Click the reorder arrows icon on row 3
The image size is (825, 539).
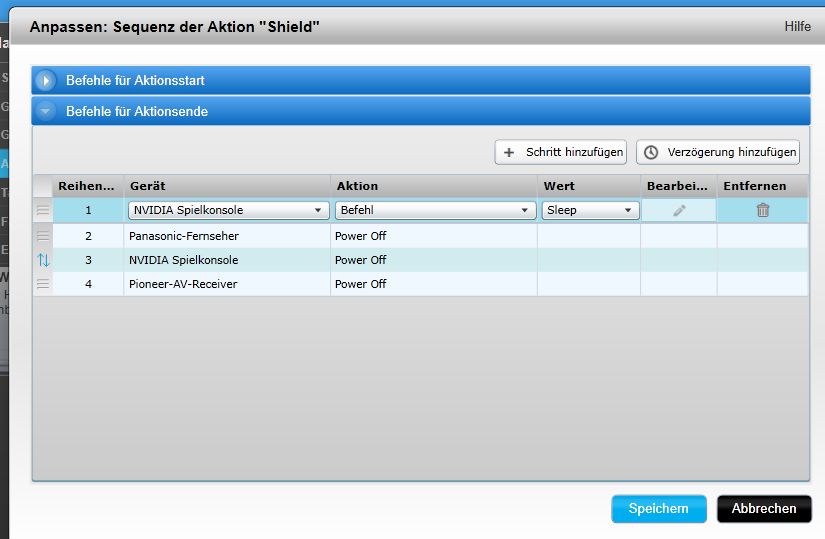click(43, 260)
